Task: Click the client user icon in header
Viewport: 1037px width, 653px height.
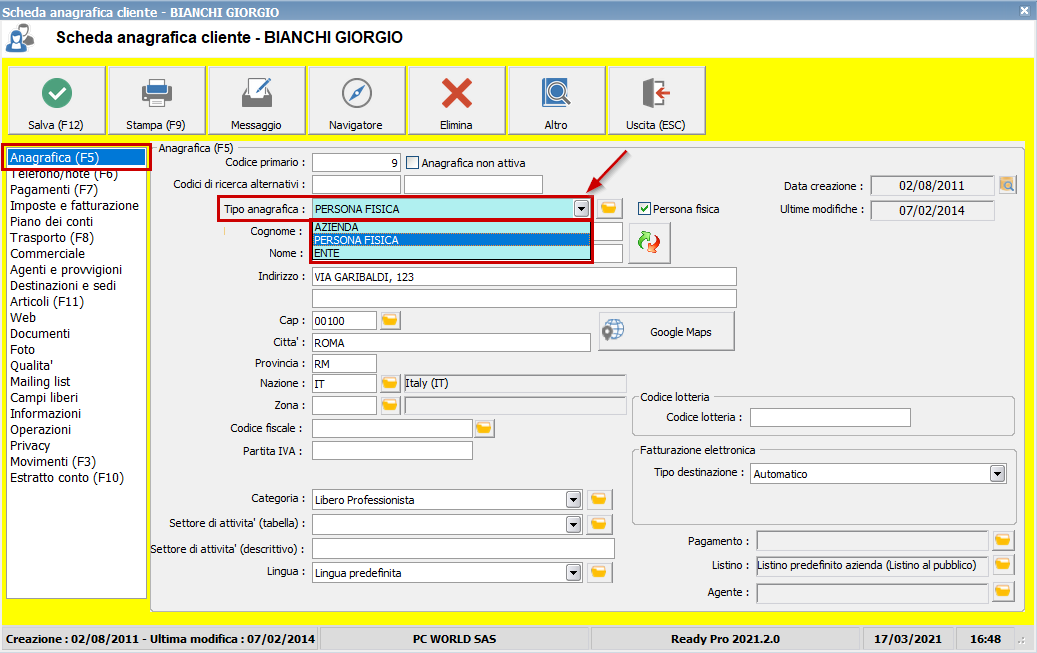Action: [x=20, y=38]
